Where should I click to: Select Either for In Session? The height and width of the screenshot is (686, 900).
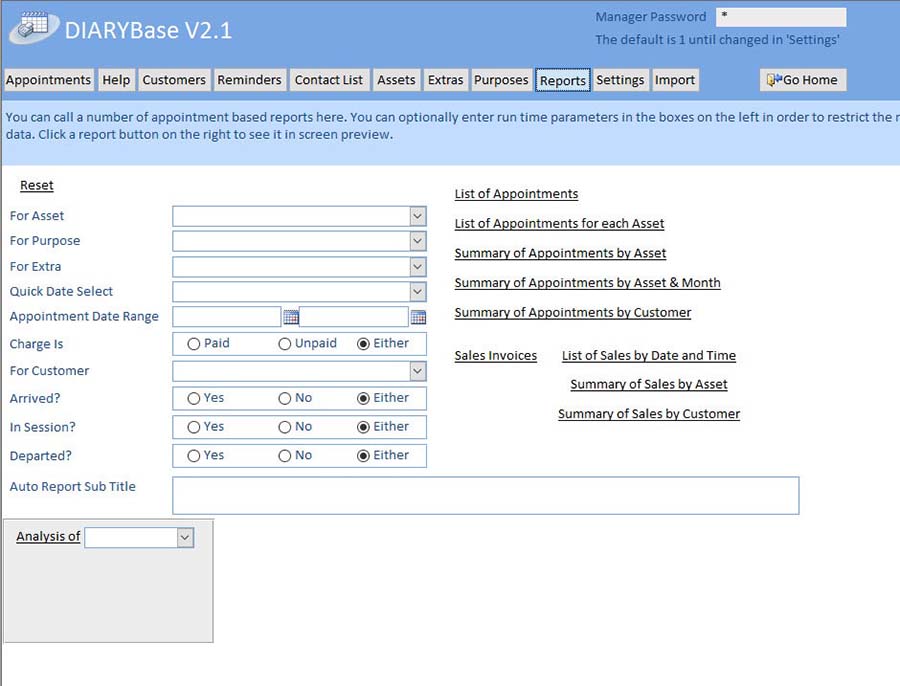[363, 427]
